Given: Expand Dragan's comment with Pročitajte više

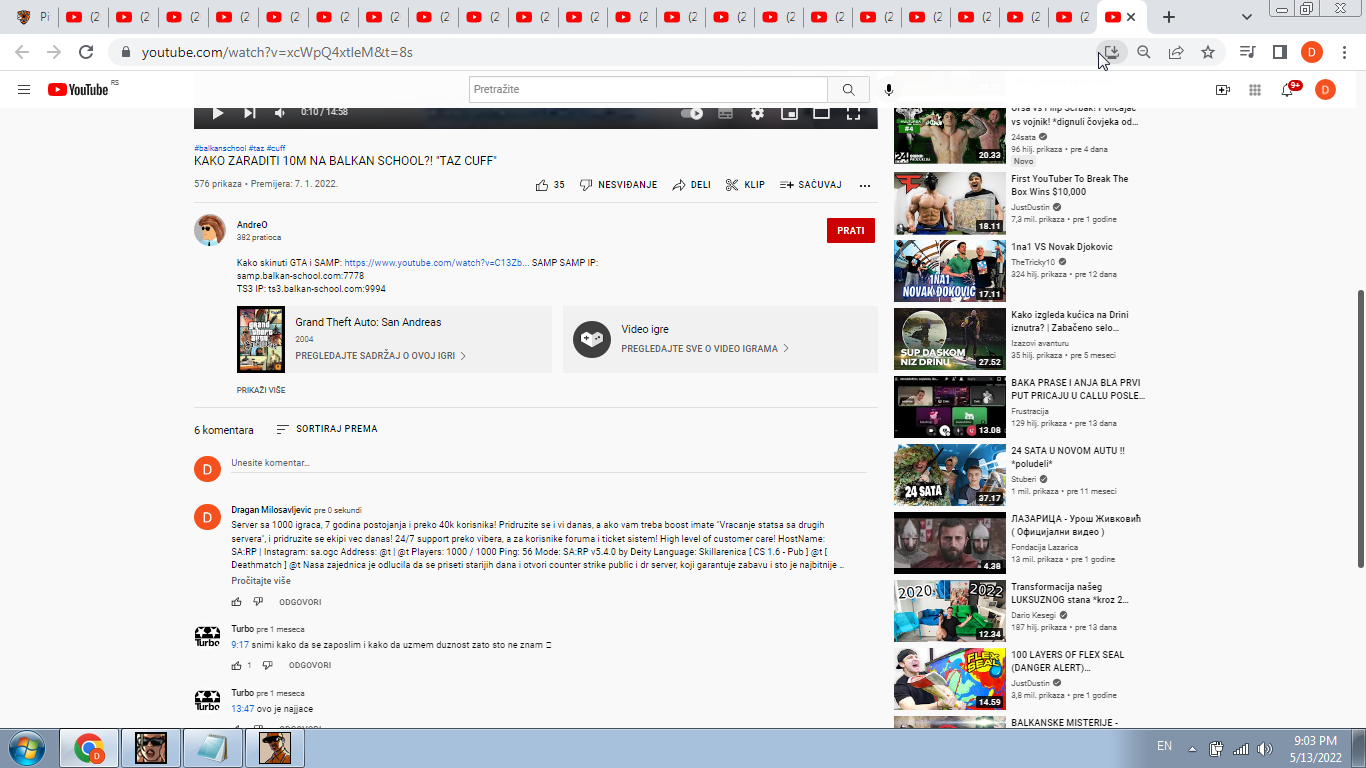Looking at the screenshot, I should pyautogui.click(x=261, y=581).
